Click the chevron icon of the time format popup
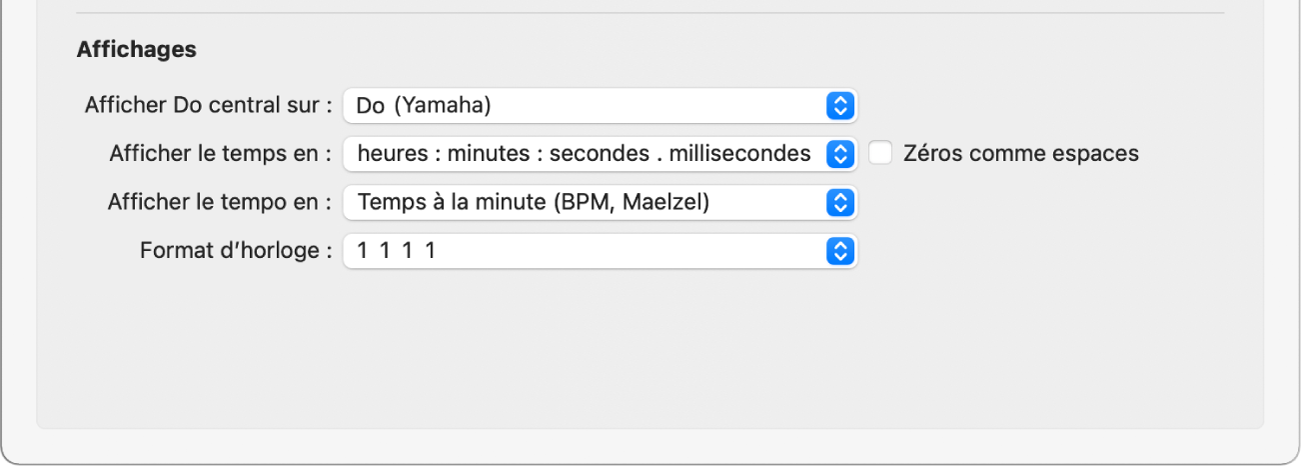Screen dimensions: 1303x466 (x=841, y=154)
